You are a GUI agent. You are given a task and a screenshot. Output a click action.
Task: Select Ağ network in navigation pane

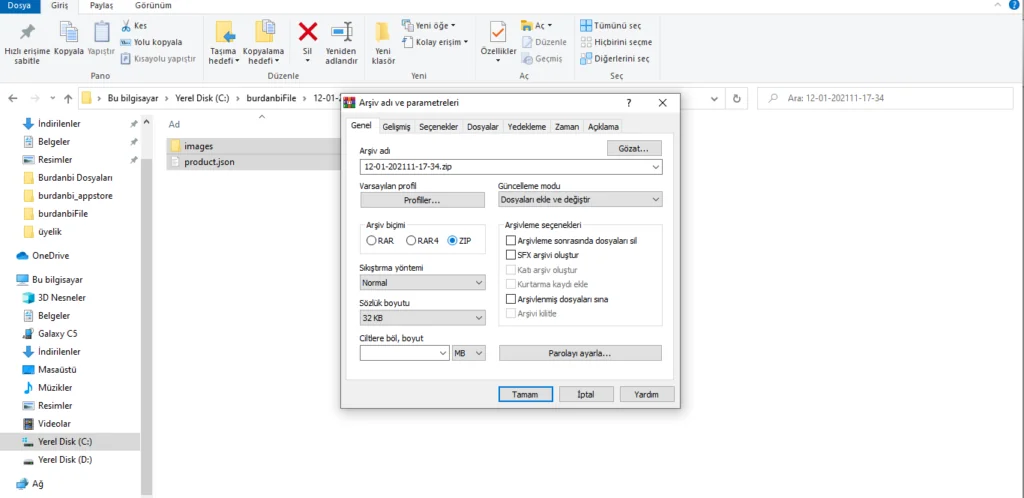tap(38, 484)
